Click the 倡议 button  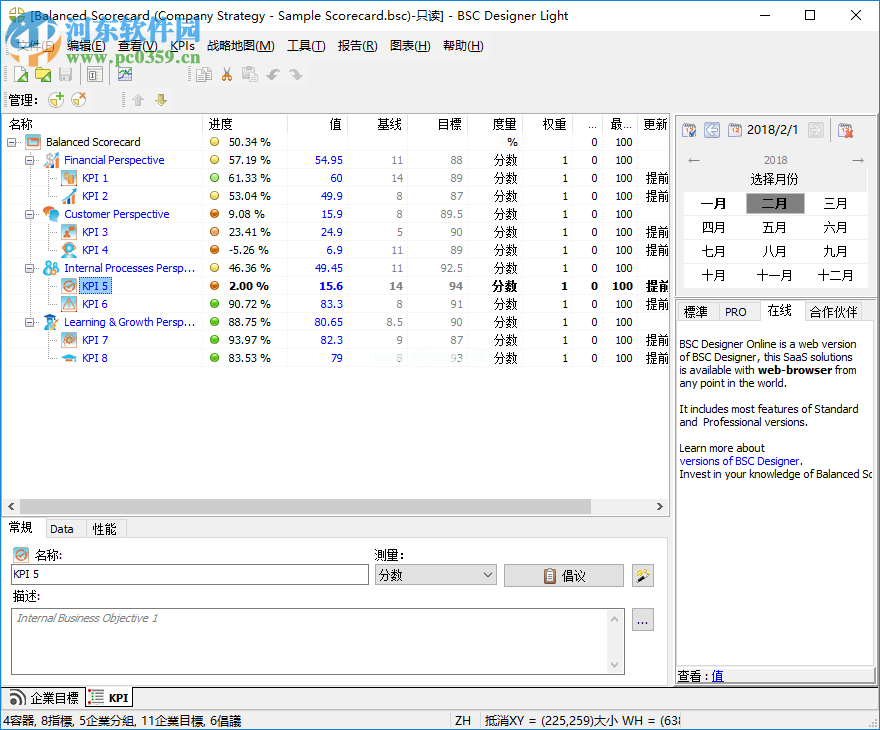pos(563,574)
